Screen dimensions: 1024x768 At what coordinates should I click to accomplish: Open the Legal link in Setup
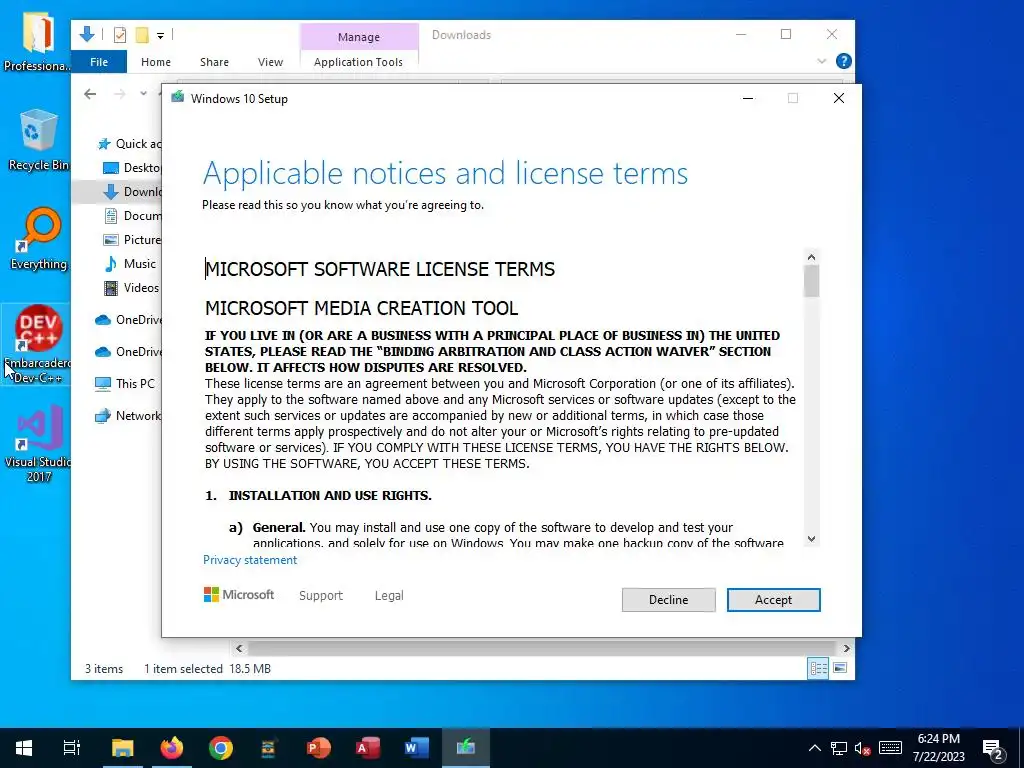[x=389, y=596]
